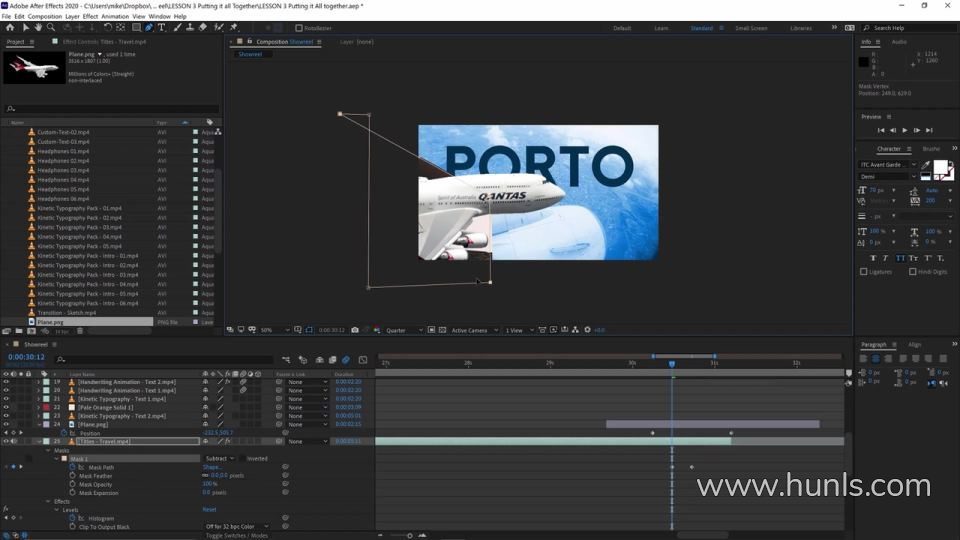Viewport: 960px width, 540px height.
Task: Click the Home icon in the toolbar
Action: coord(11,28)
